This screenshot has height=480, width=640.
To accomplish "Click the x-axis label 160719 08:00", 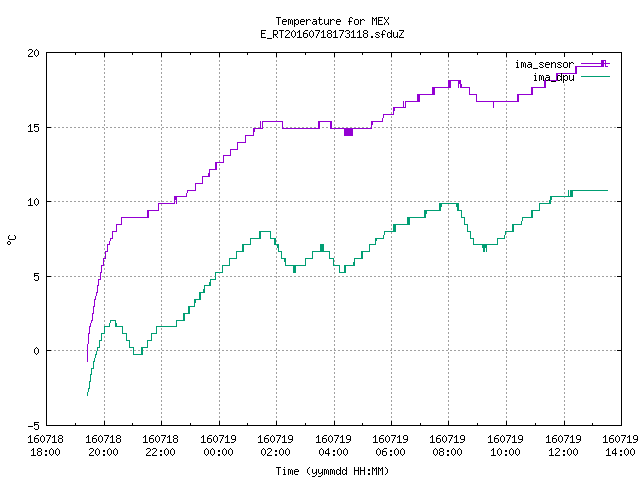I will point(448,445).
